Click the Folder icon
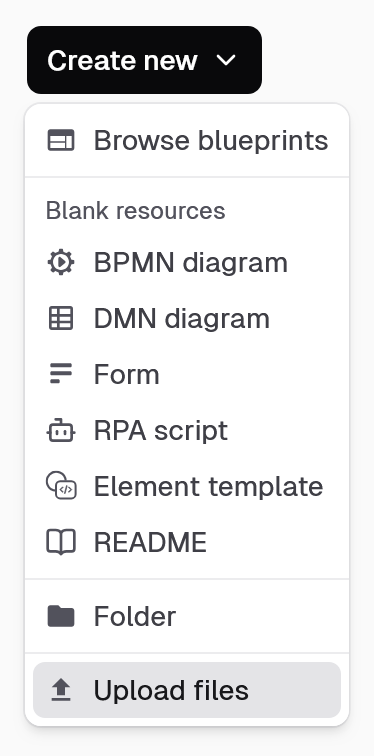 point(61,616)
